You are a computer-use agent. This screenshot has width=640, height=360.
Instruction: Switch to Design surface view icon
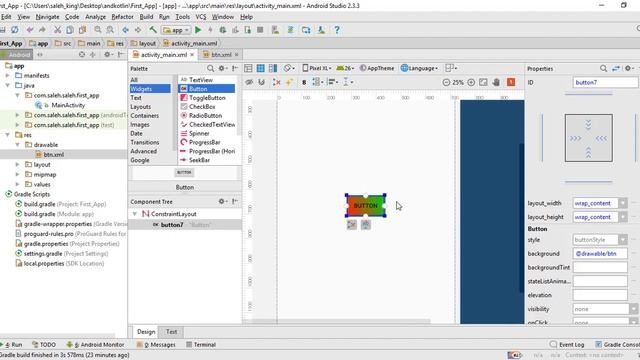click(248, 68)
